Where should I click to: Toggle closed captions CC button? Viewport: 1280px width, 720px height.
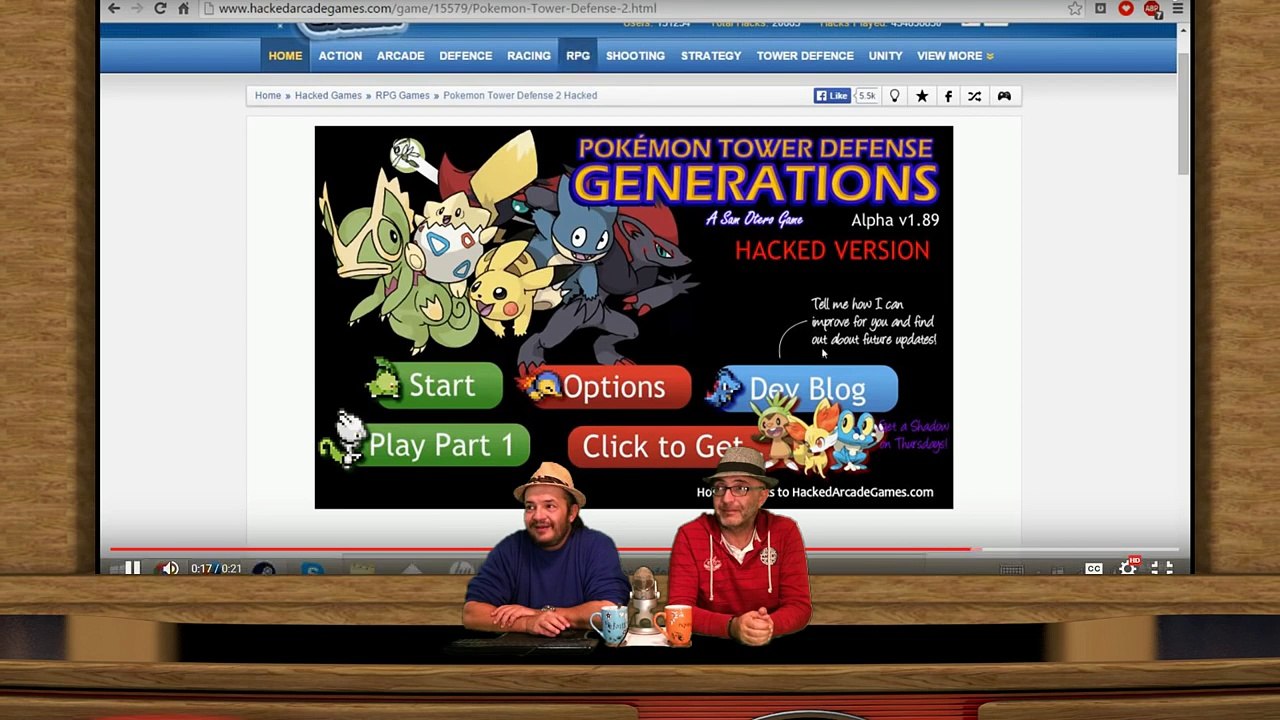pyautogui.click(x=1094, y=568)
